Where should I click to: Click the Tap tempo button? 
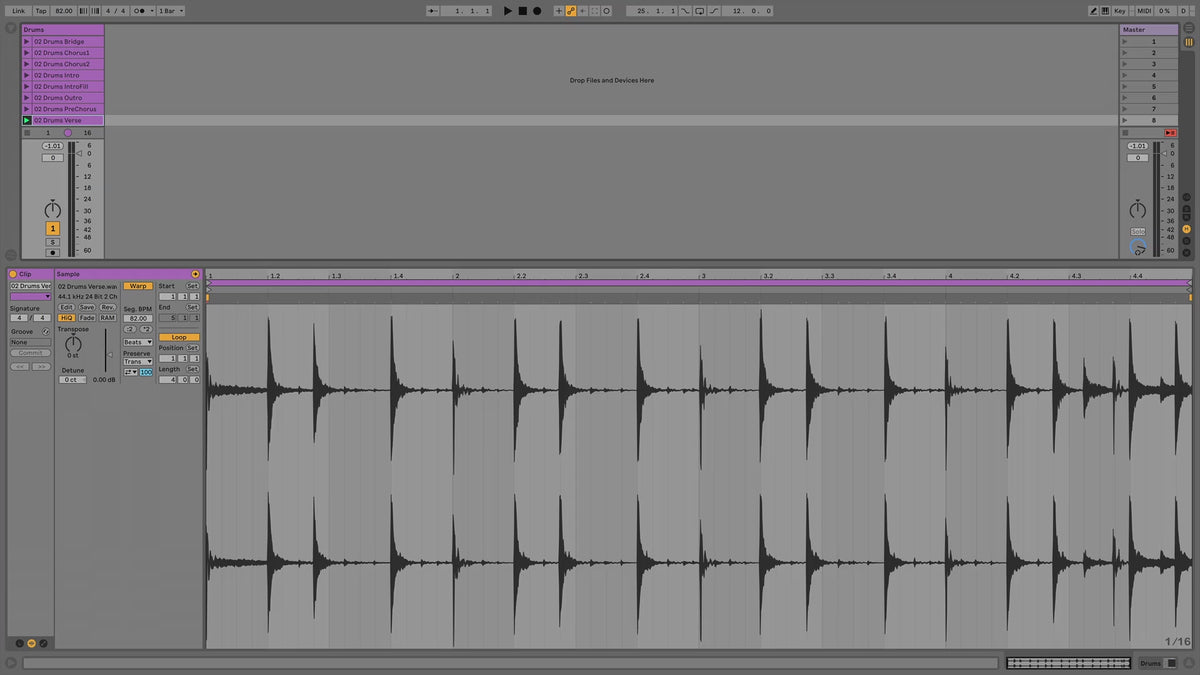pos(41,11)
